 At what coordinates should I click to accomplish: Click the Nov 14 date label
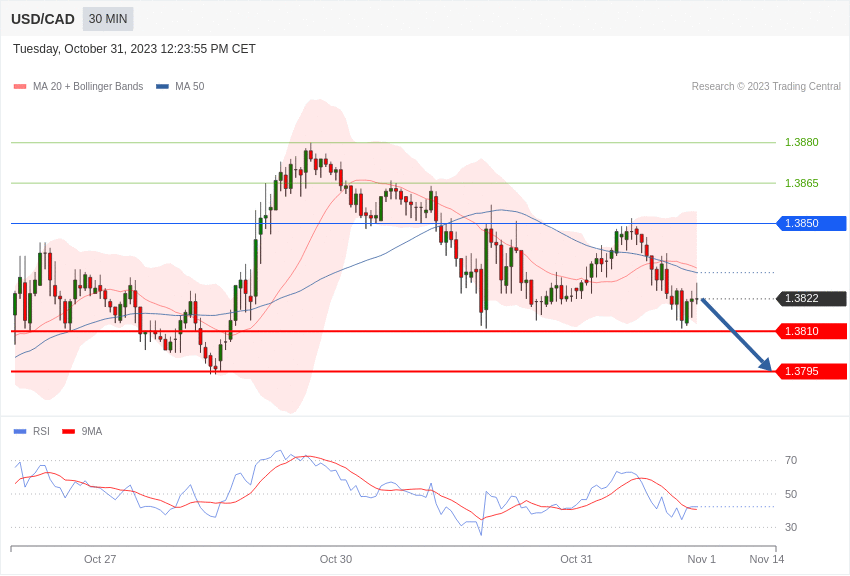767,559
